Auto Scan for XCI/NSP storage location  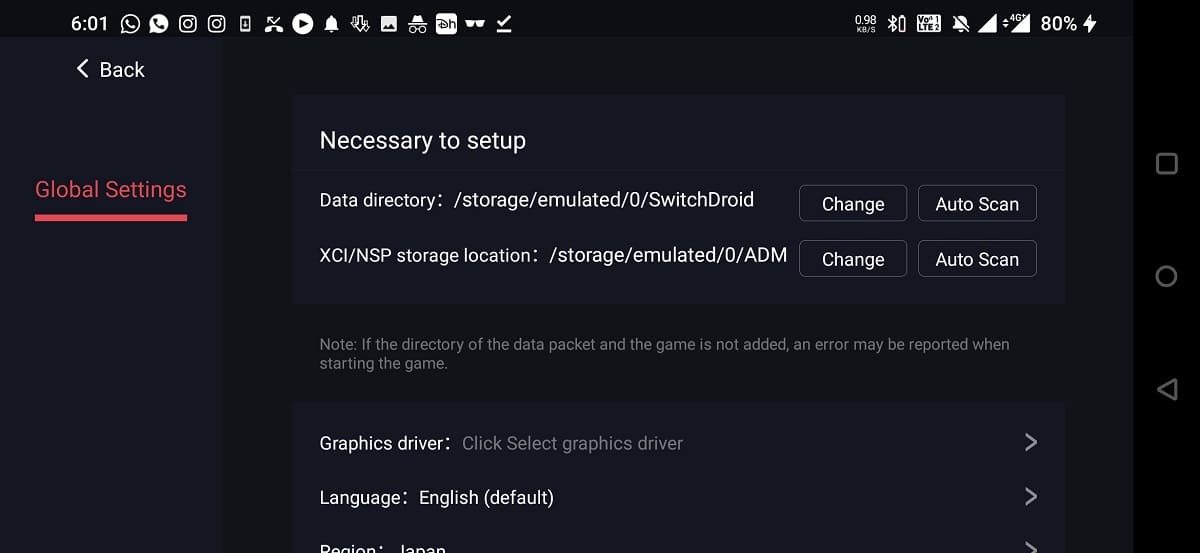[977, 258]
